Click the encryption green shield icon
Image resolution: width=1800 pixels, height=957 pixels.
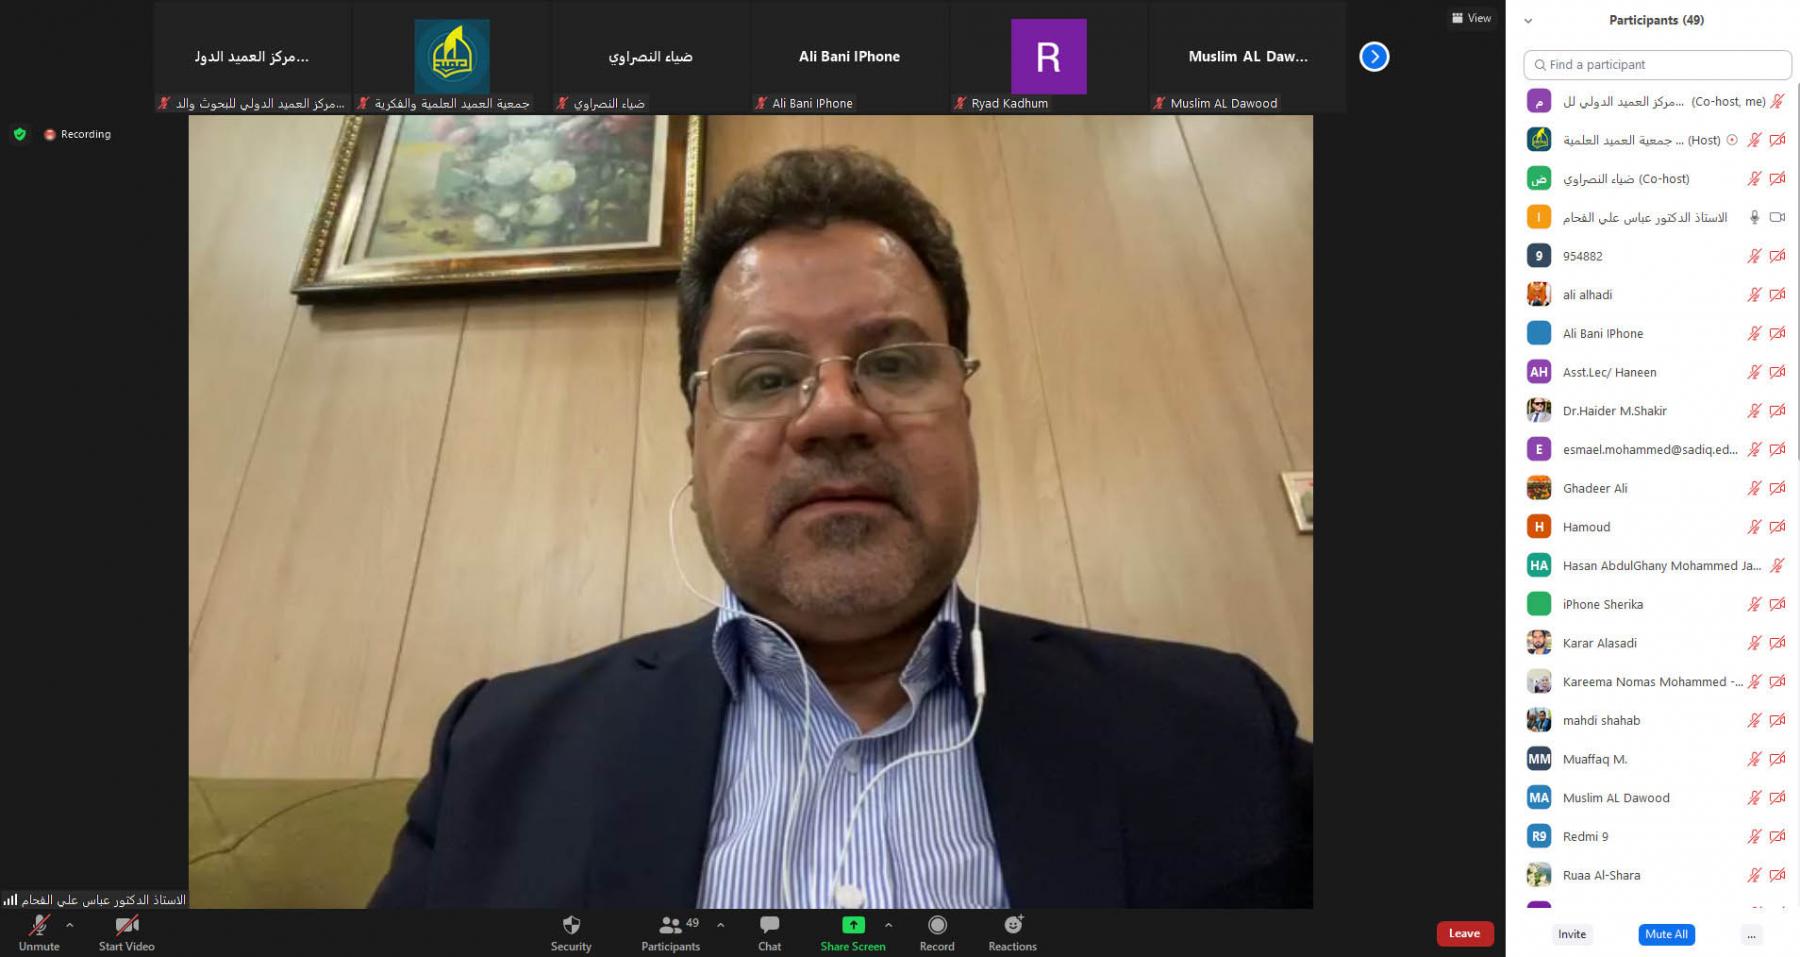pos(20,134)
